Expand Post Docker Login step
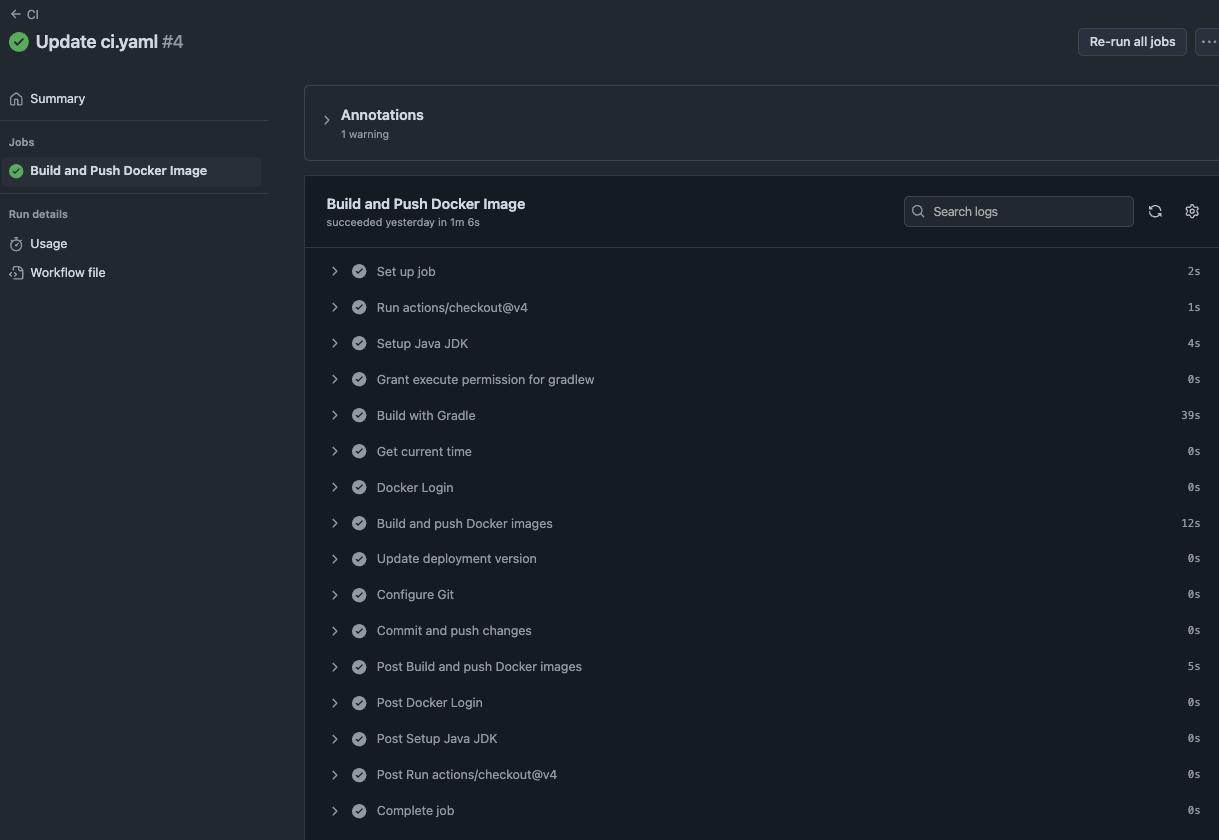Screen dimensions: 1219x840 [335, 703]
